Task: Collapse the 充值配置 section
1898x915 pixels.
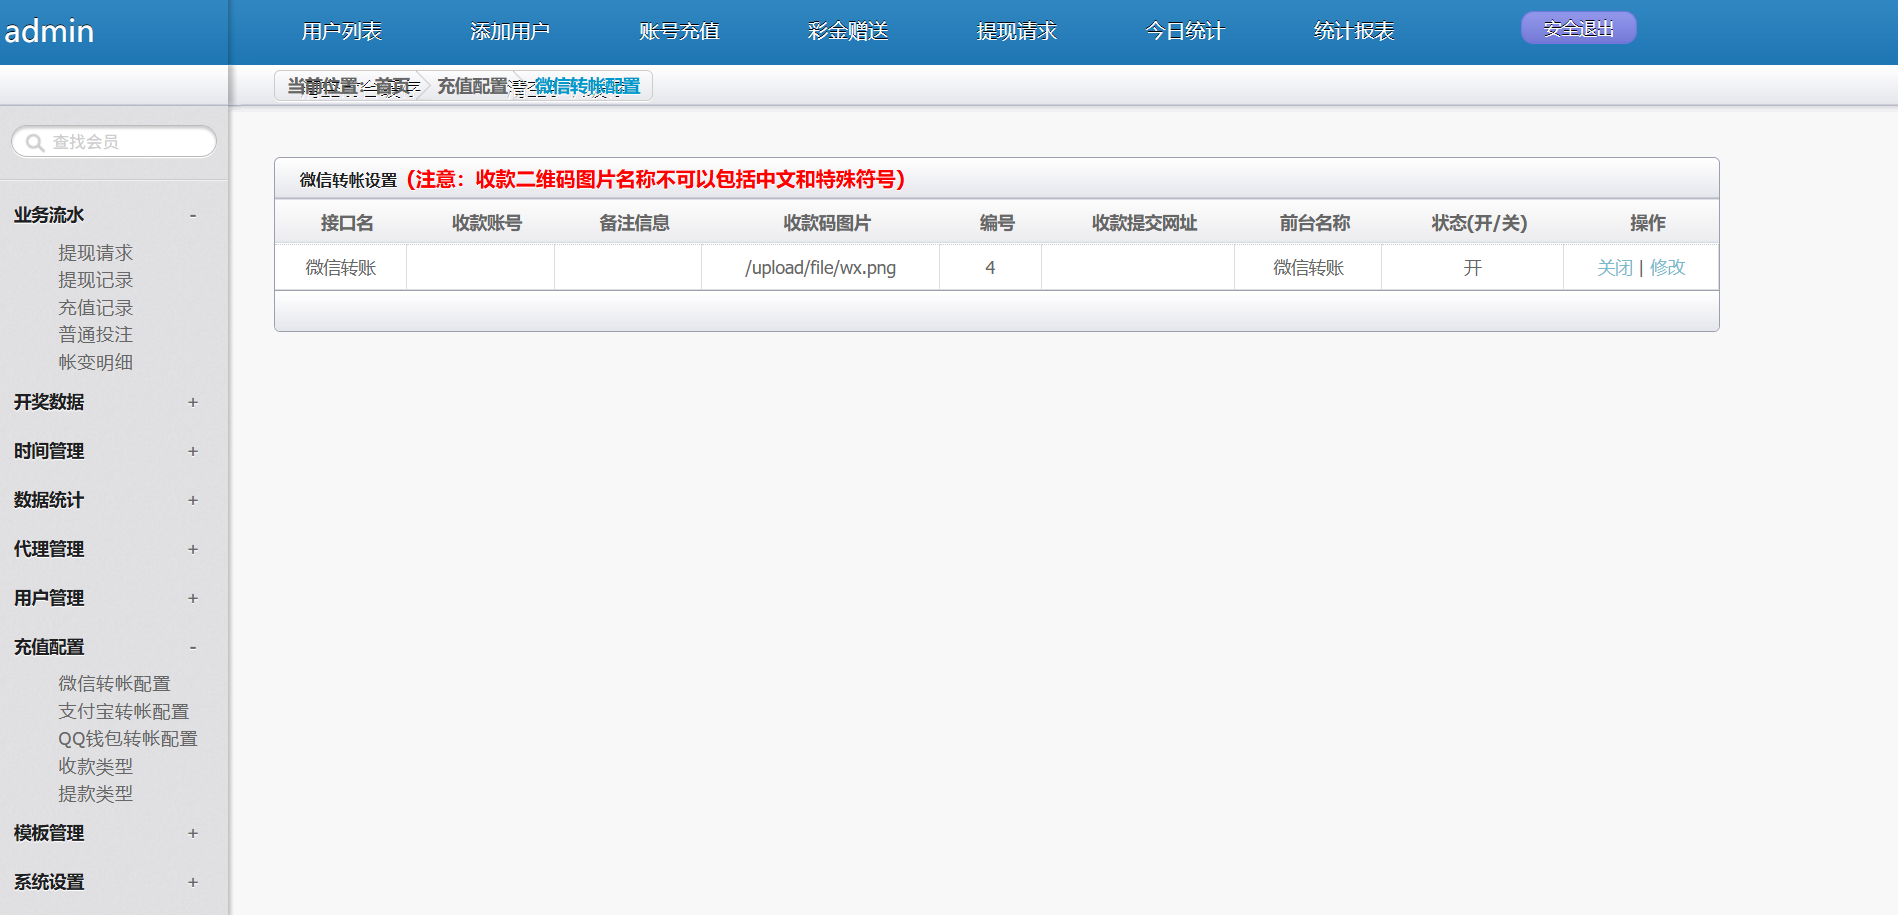Action: (193, 647)
